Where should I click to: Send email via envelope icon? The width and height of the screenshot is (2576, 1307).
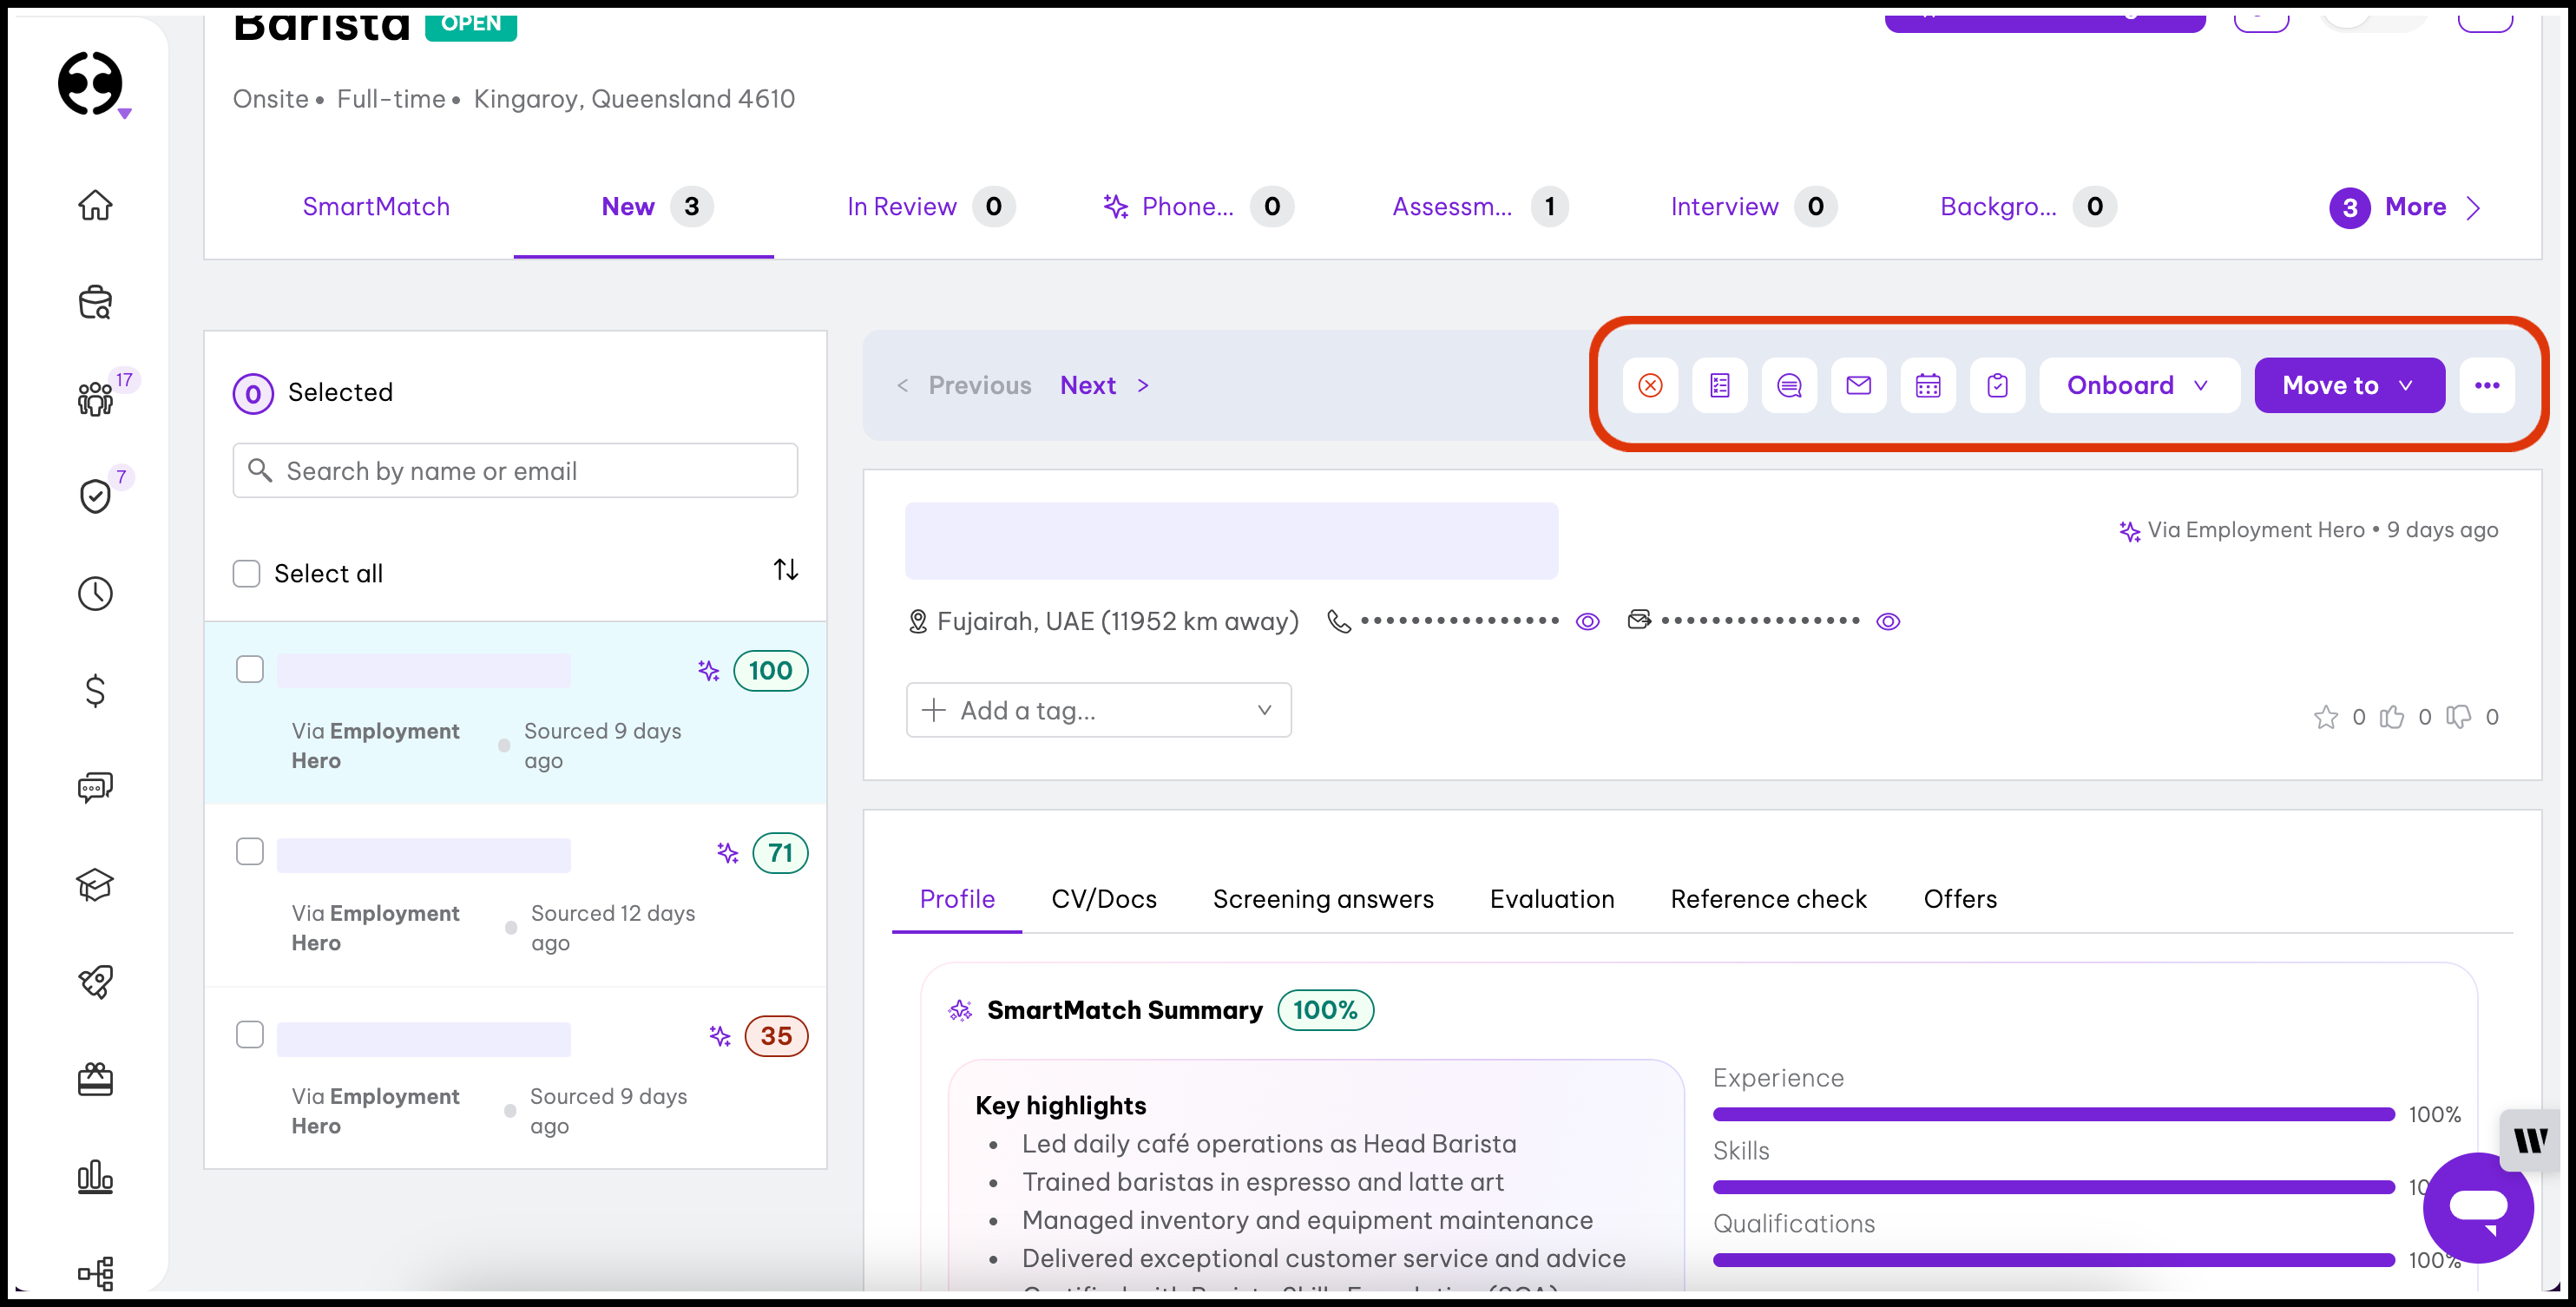pos(1858,385)
